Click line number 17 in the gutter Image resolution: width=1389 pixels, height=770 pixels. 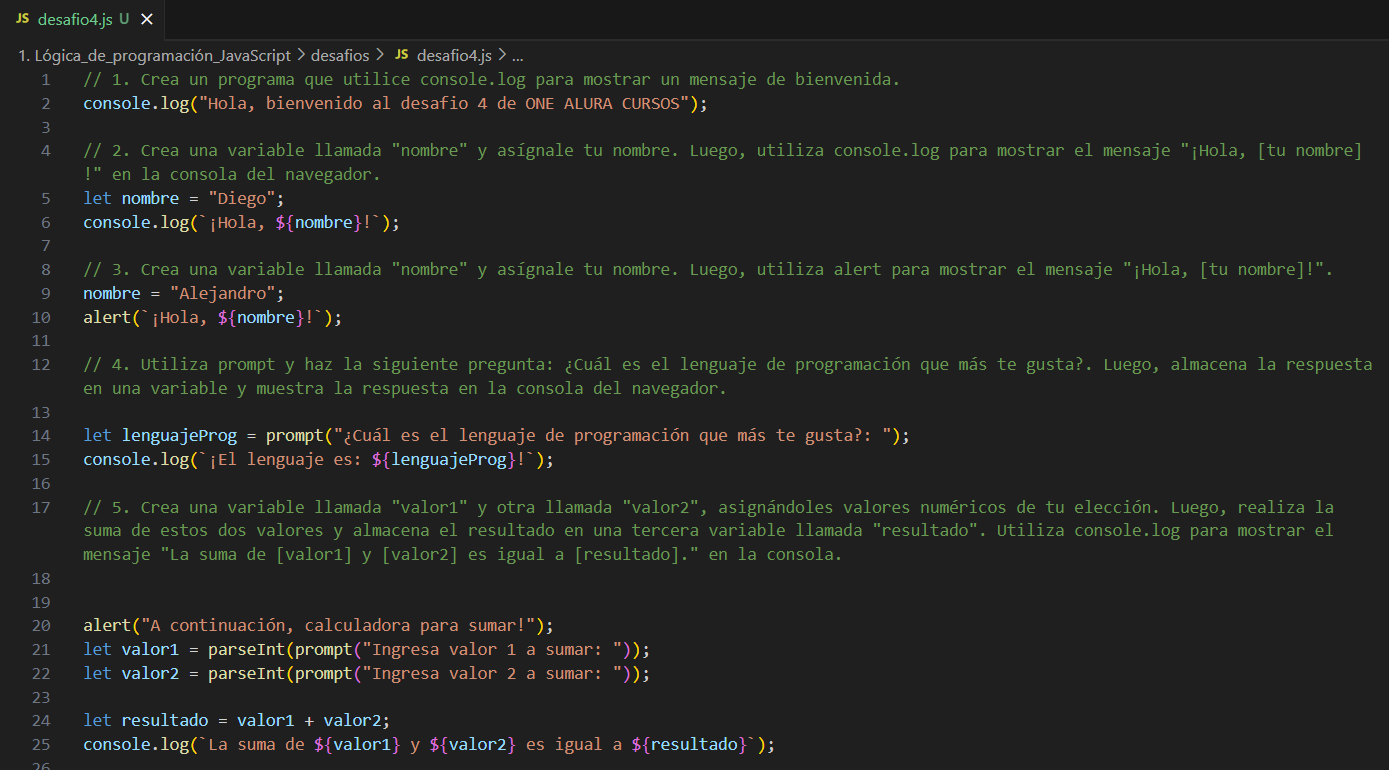[41, 507]
